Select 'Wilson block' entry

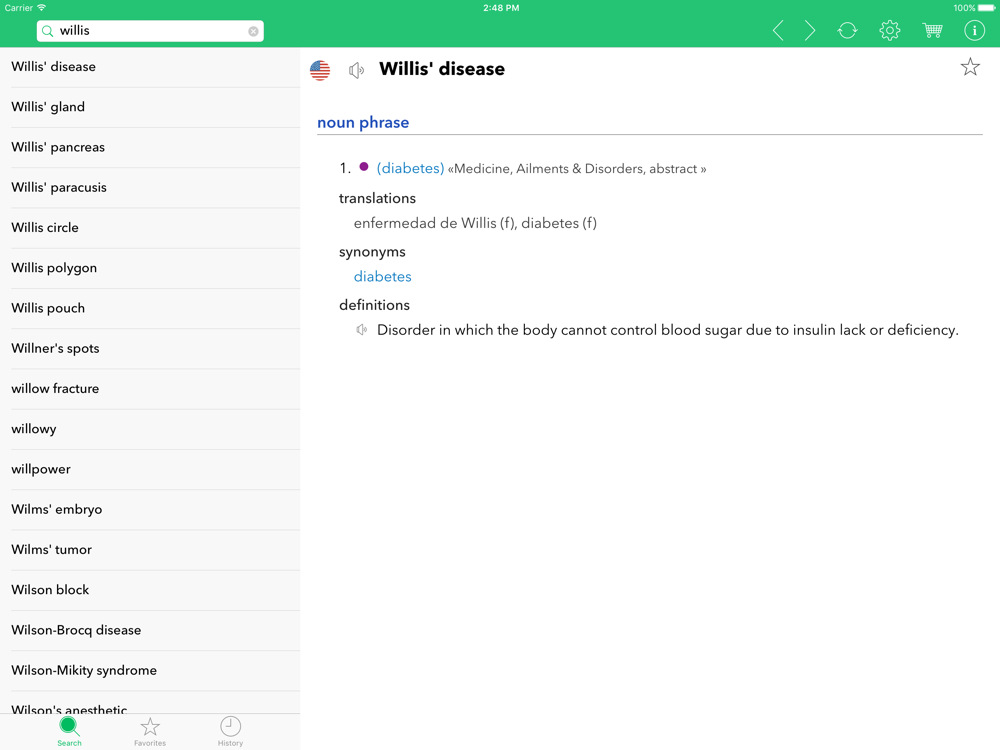(x=150, y=589)
